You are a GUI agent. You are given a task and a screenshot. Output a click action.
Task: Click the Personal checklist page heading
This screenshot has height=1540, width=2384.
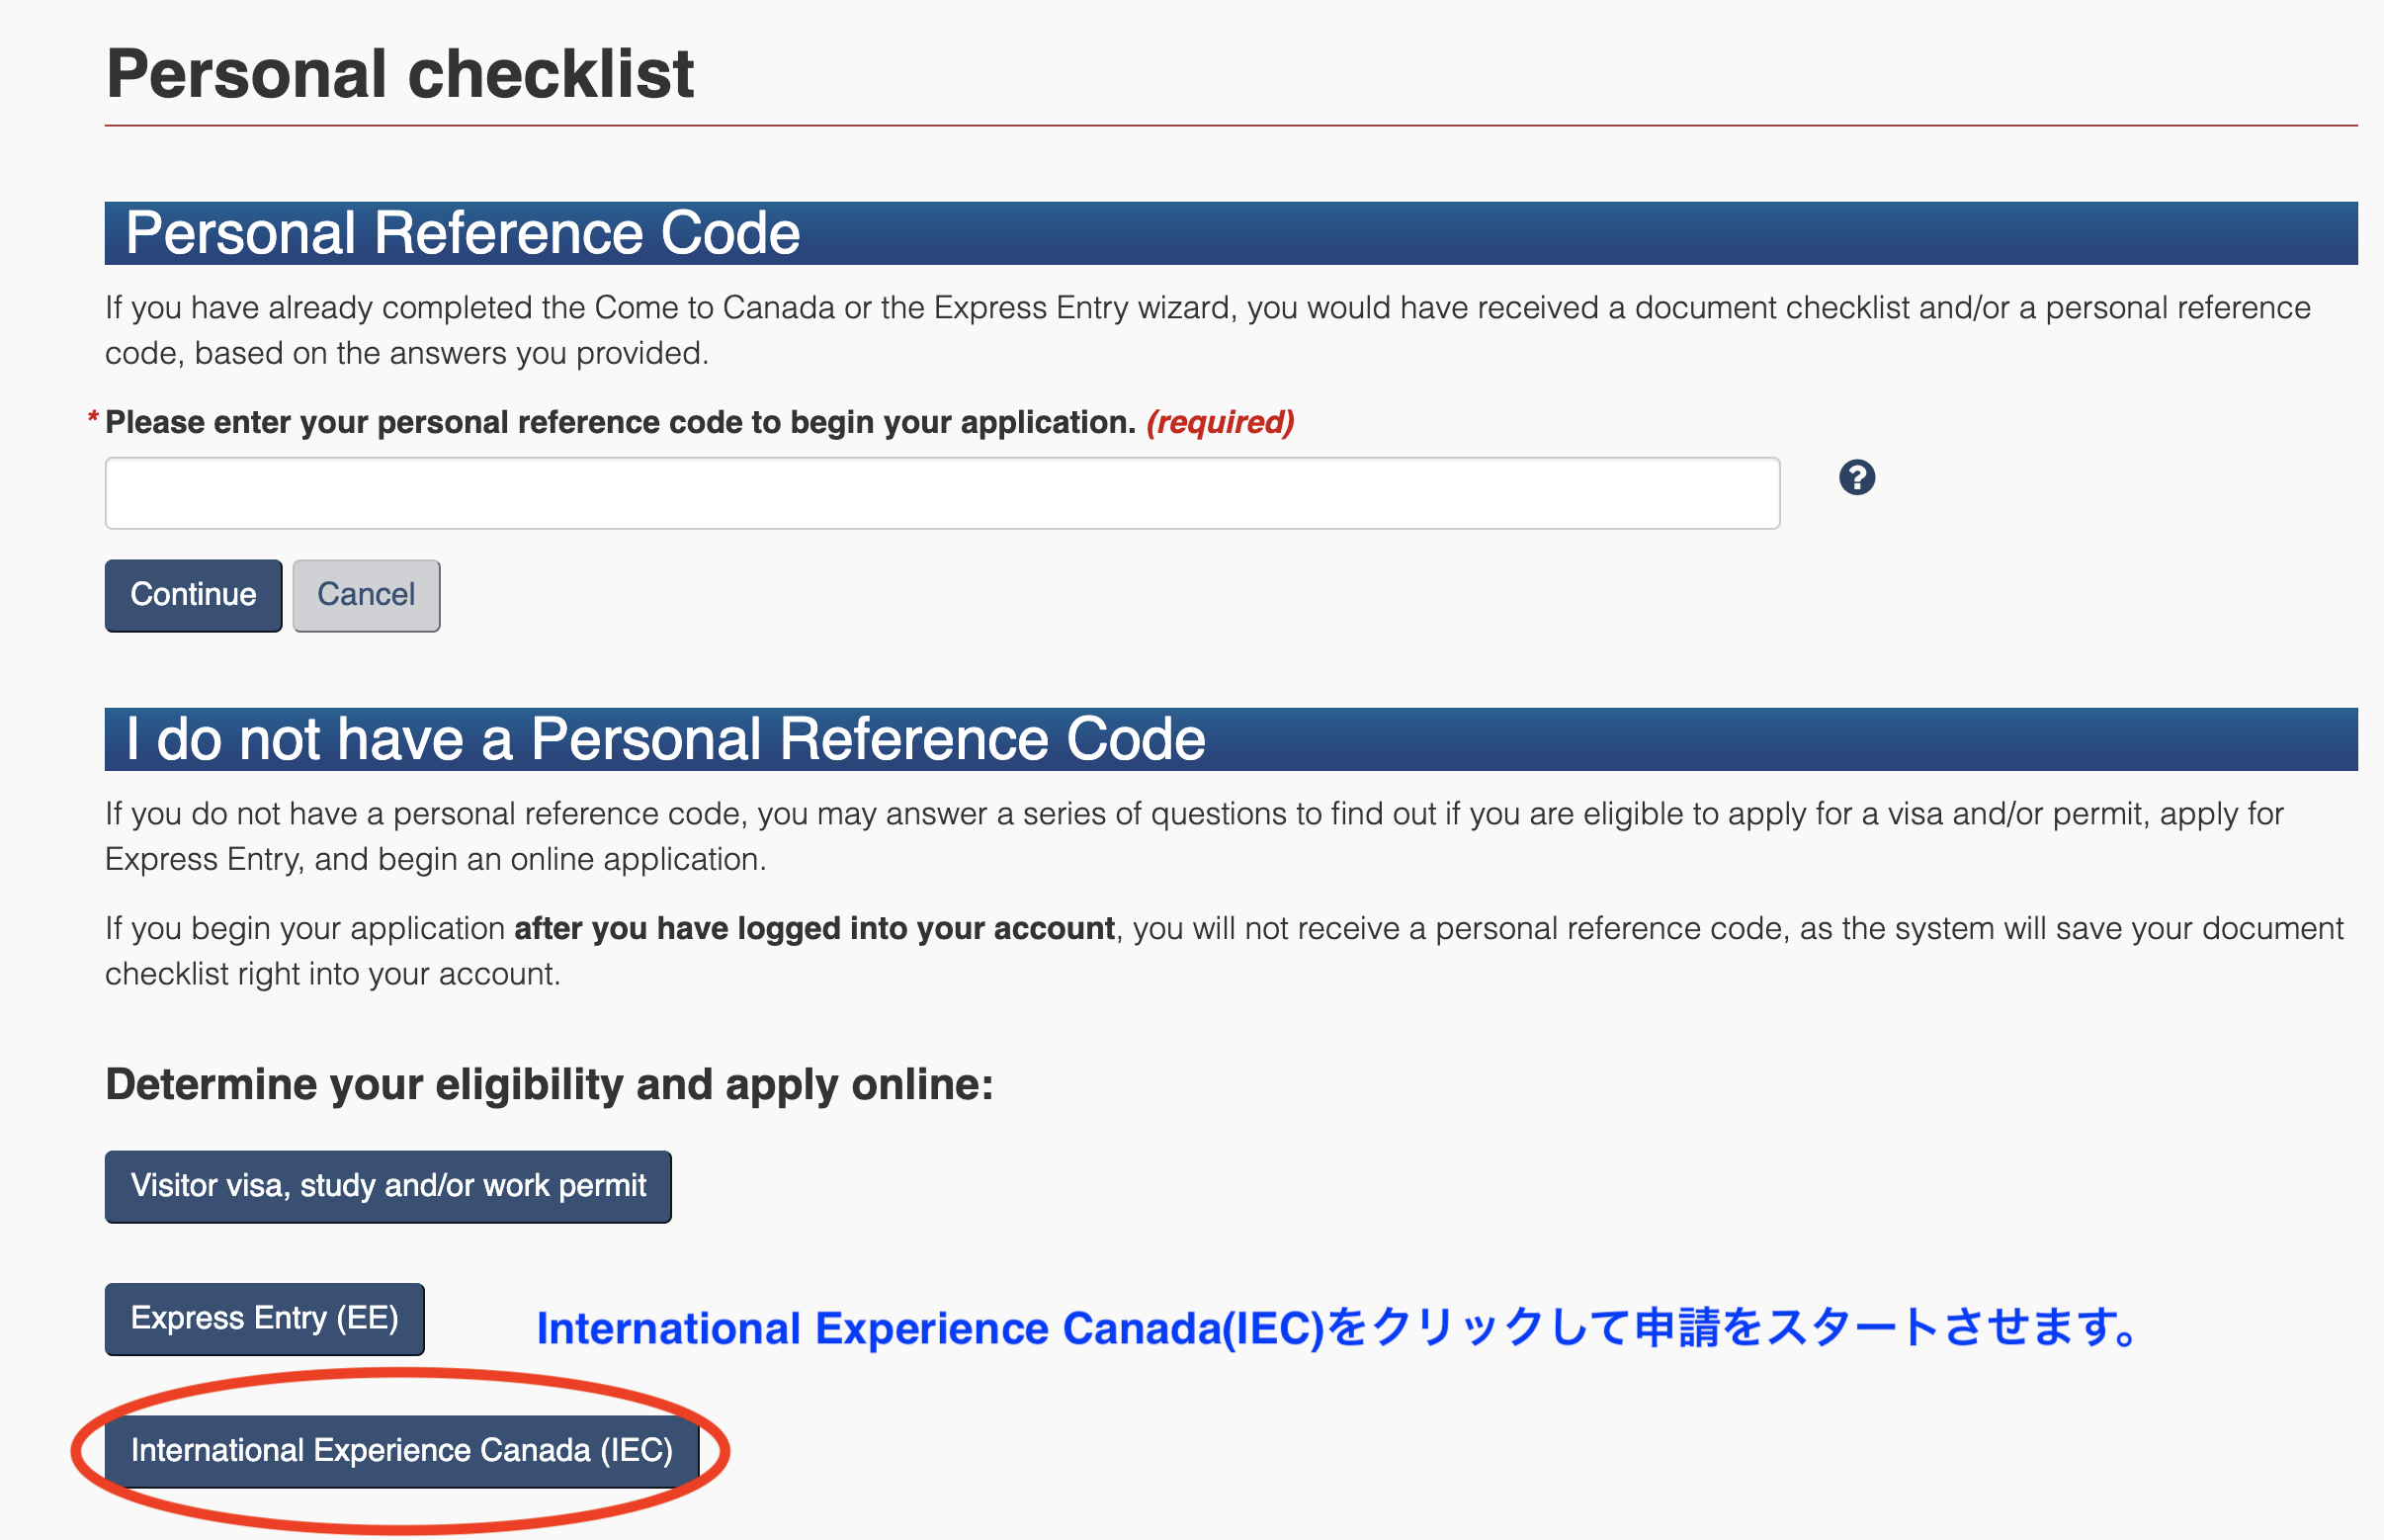(x=399, y=74)
